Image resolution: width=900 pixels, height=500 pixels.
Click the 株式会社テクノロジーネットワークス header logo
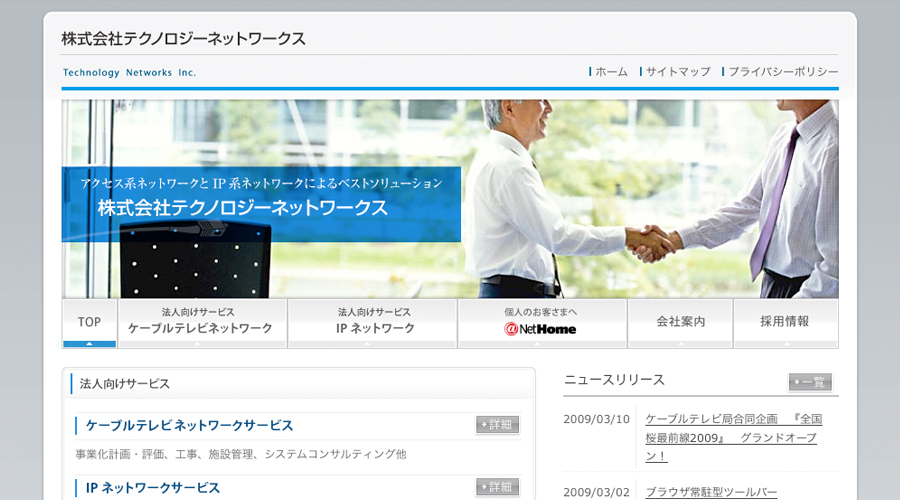(183, 39)
